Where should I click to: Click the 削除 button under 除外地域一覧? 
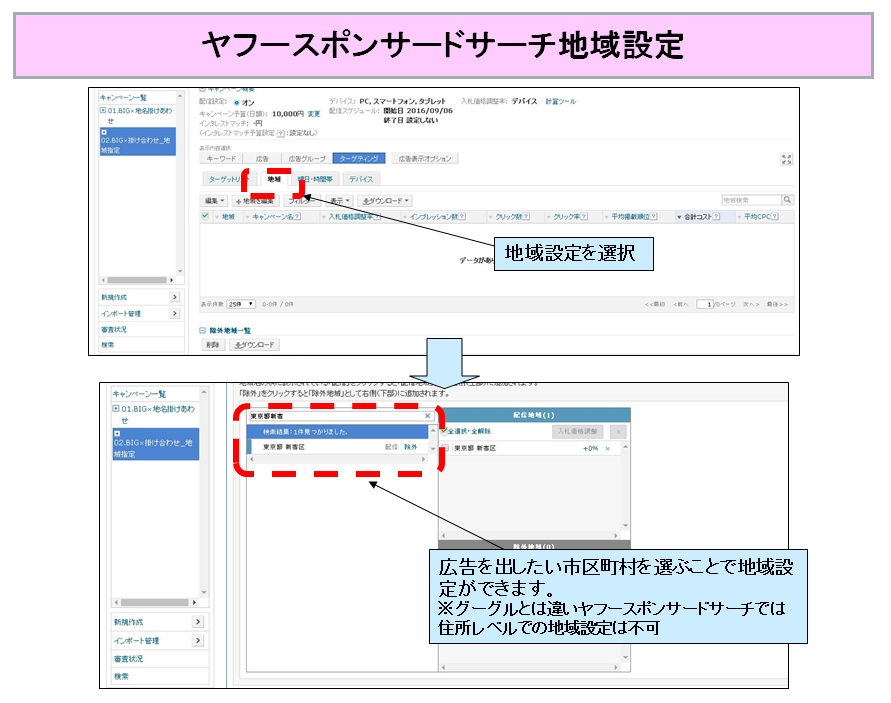click(x=213, y=344)
